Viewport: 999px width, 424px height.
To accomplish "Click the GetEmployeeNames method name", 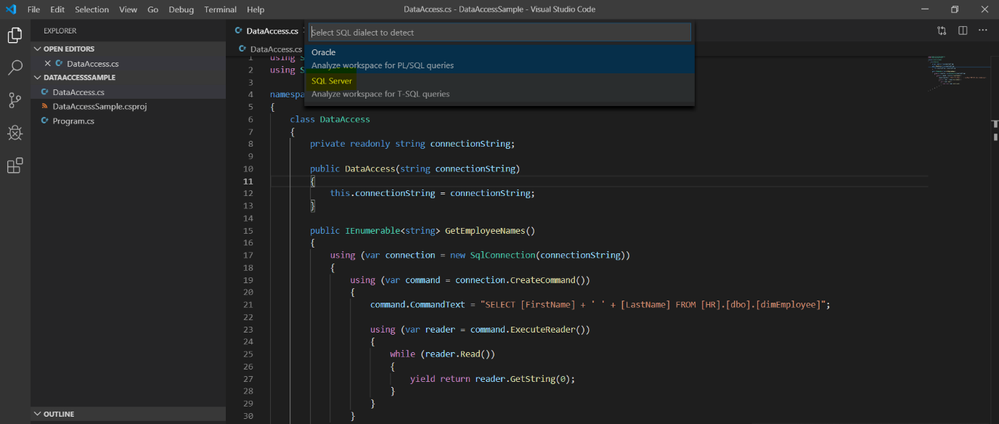I will [x=486, y=230].
